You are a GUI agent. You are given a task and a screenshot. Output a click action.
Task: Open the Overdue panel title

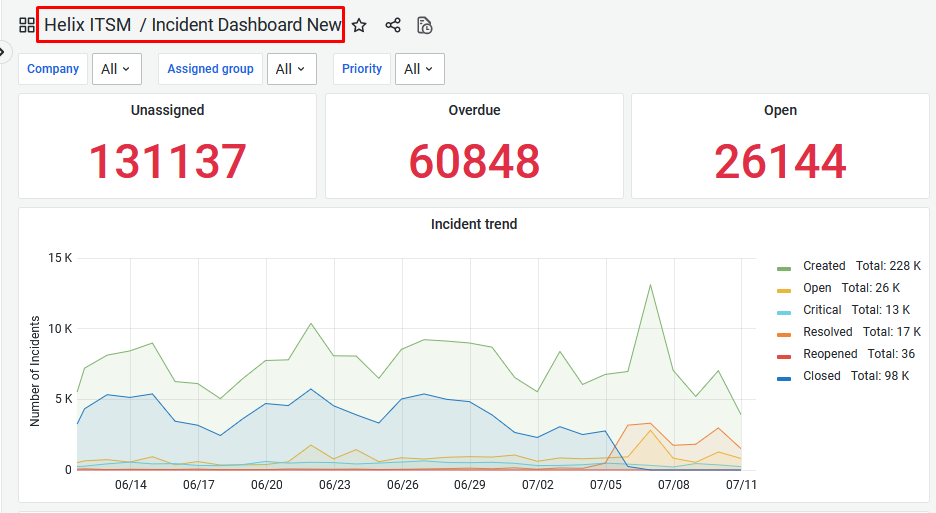475,110
